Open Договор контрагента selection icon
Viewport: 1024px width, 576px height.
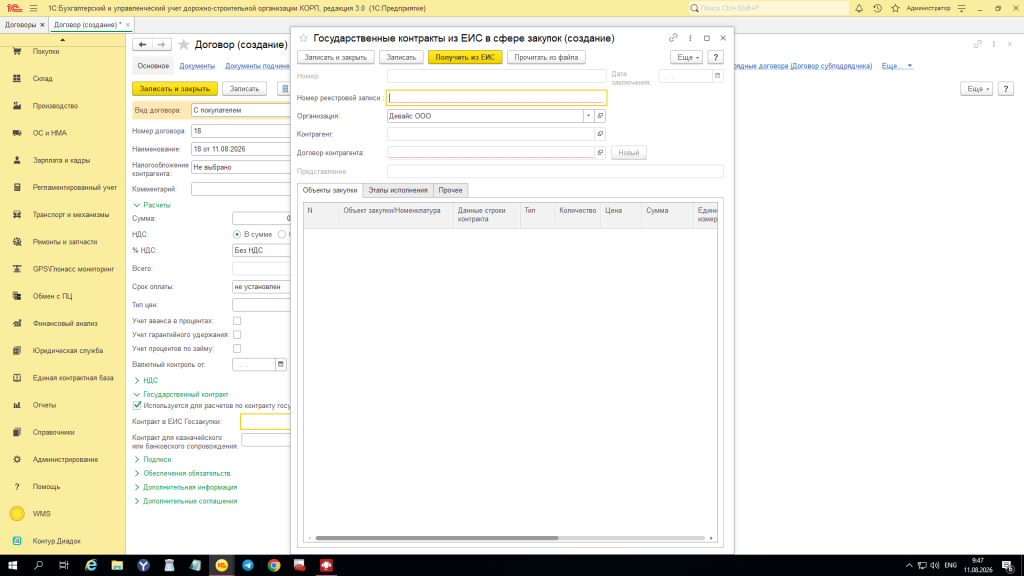pyautogui.click(x=600, y=152)
